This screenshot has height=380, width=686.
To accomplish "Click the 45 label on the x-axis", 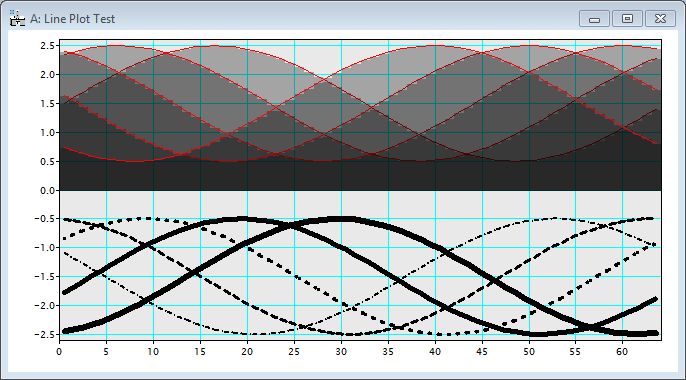I will (482, 352).
